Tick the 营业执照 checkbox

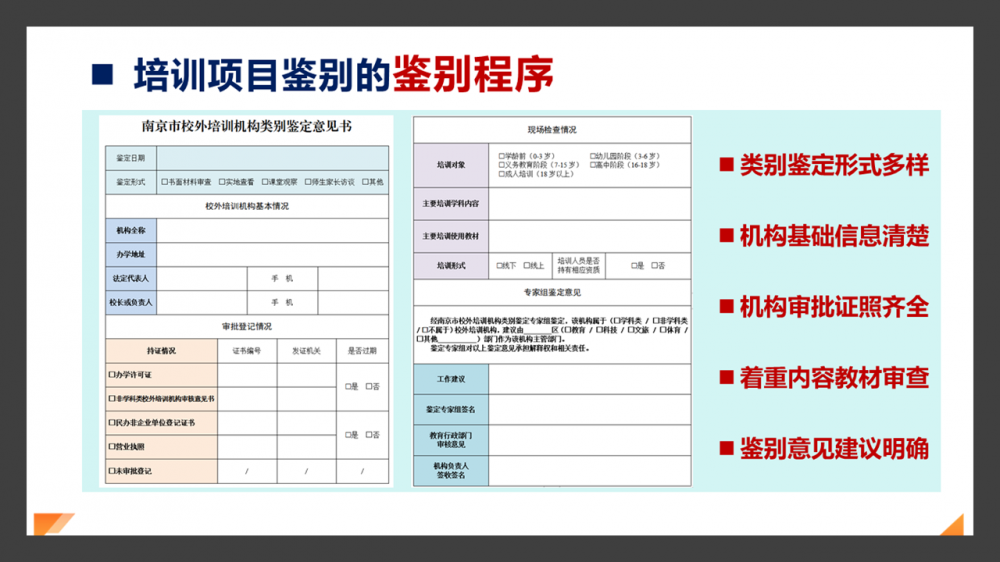(x=112, y=447)
